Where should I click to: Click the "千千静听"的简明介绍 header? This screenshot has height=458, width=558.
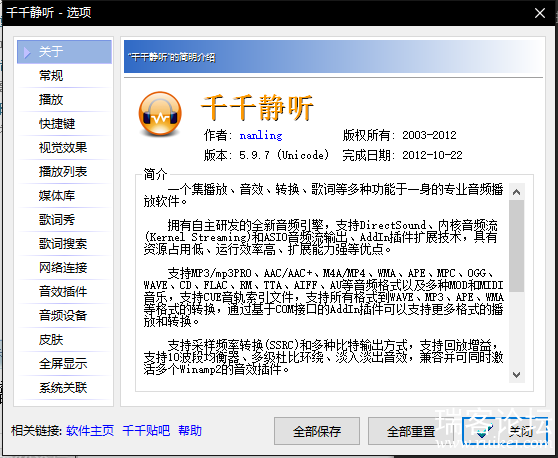tap(172, 57)
